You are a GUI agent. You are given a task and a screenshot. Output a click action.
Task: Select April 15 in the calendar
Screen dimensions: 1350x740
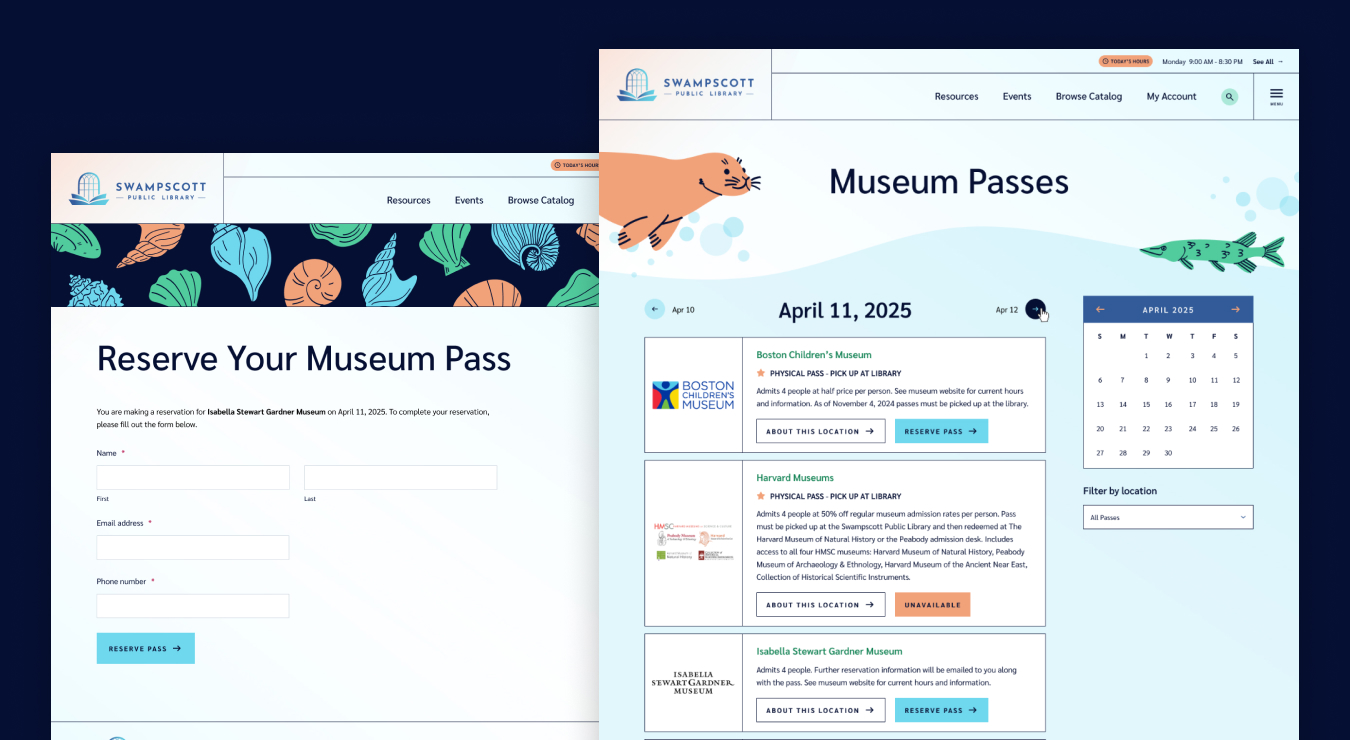coord(1146,404)
